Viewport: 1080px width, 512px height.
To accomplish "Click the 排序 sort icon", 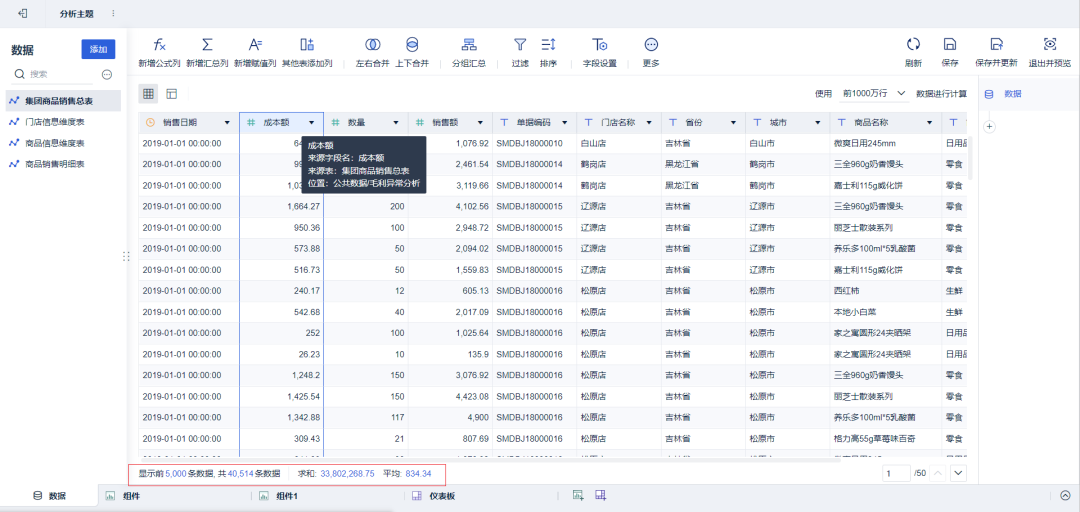I will (x=548, y=45).
